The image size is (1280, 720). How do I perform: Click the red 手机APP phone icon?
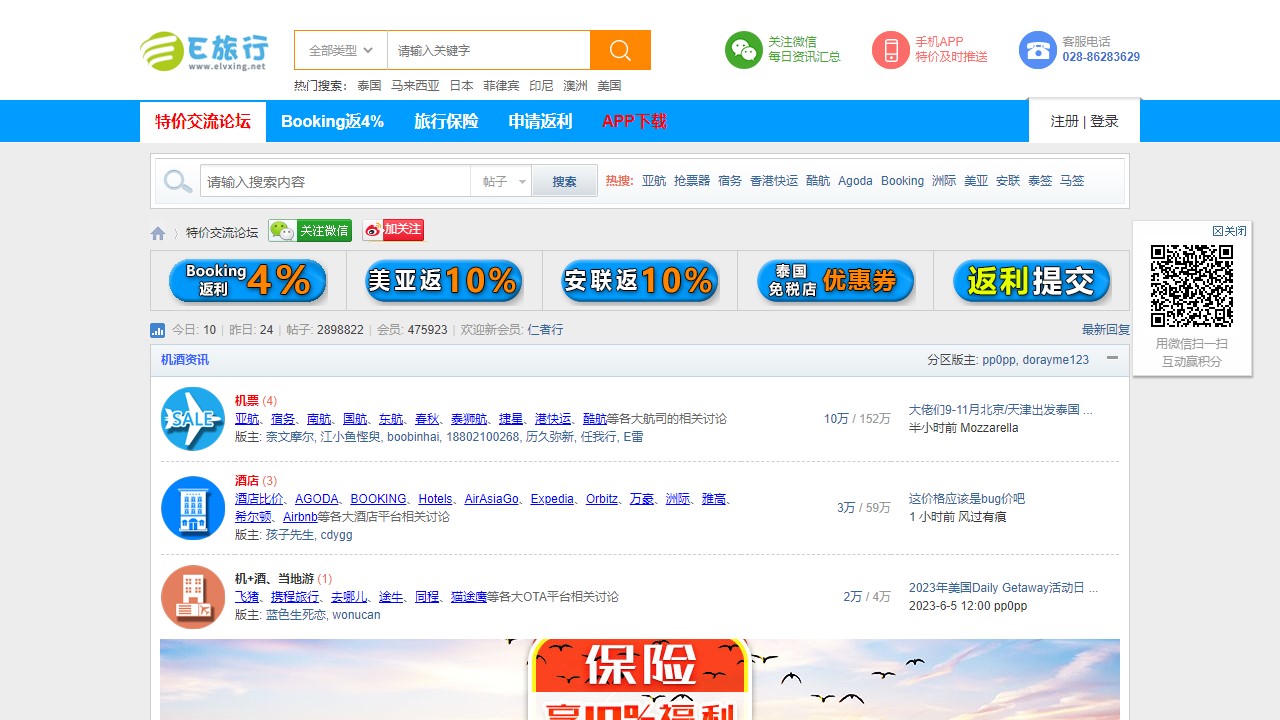894,50
